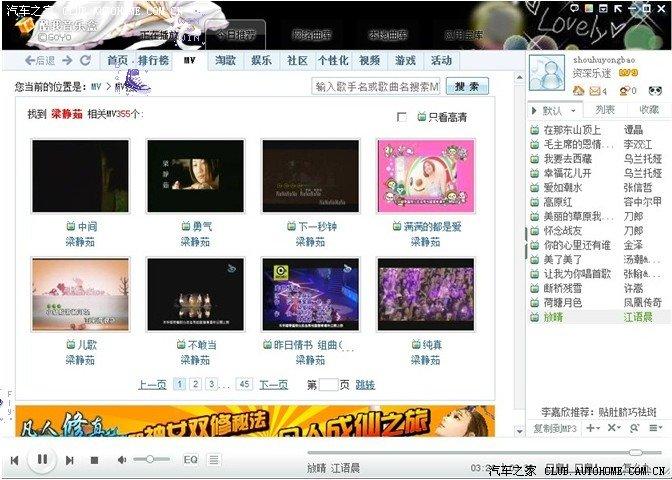Viewport: 672px width, 480px height.
Task: Focus the page number input box
Action: pyautogui.click(x=329, y=384)
